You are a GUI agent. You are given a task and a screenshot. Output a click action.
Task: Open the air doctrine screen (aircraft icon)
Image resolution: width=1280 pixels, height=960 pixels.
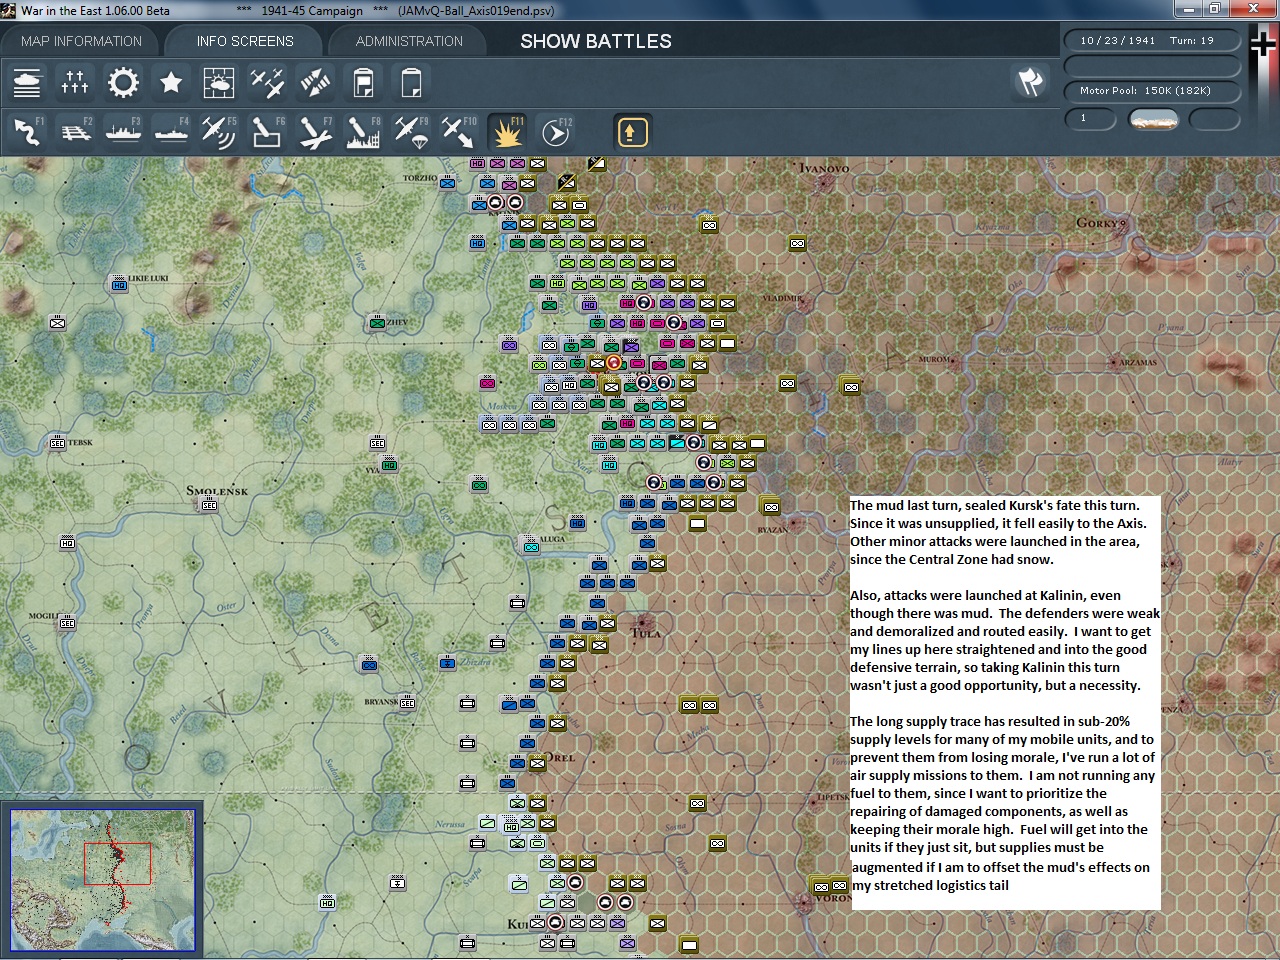coord(267,82)
